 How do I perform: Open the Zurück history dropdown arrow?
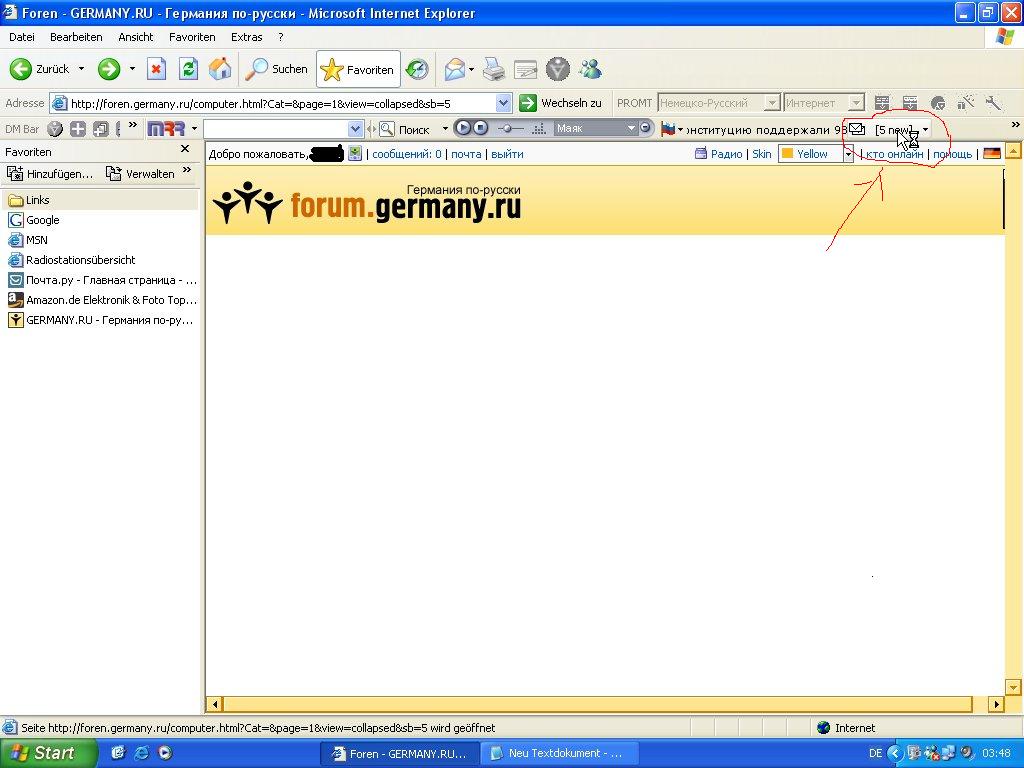(x=81, y=69)
